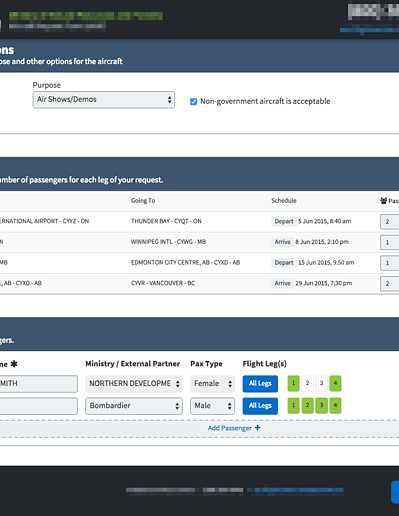This screenshot has width=399, height=516.
Task: Open the Female pax type dropdown
Action: pyautogui.click(x=212, y=384)
